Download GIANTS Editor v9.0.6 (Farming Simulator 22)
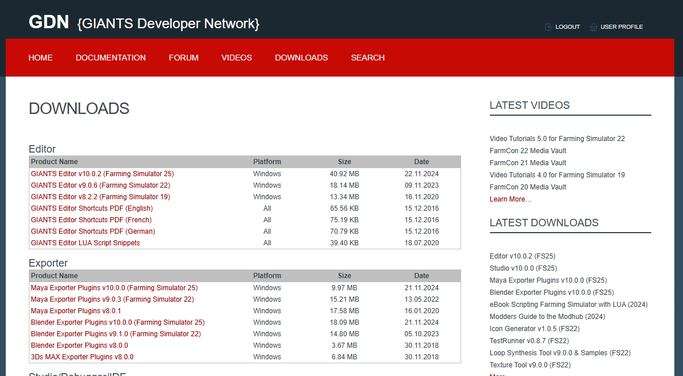This screenshot has height=376, width=683. [x=101, y=185]
